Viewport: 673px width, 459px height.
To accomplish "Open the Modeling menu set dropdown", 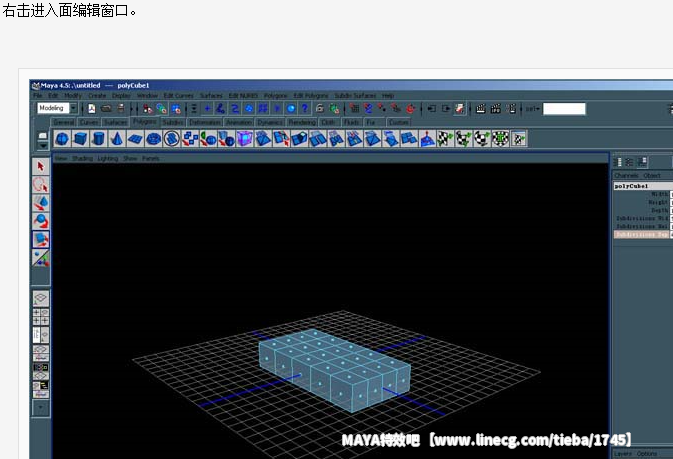I will (58, 108).
